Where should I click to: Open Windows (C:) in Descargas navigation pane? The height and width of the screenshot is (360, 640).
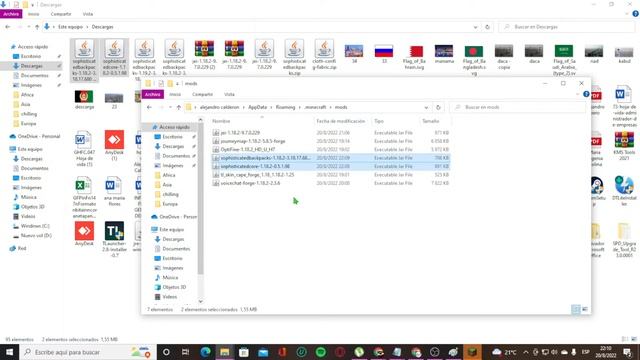click(35, 226)
